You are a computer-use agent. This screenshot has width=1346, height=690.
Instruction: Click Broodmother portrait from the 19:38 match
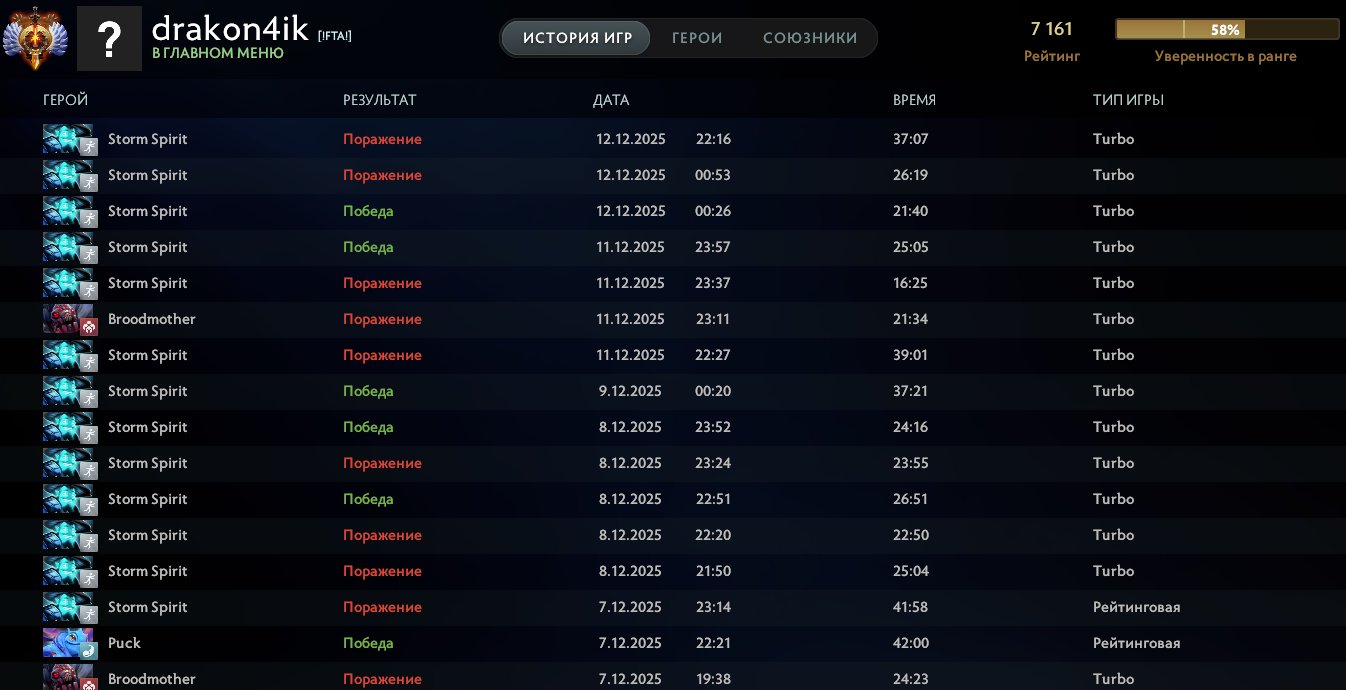[x=69, y=677]
